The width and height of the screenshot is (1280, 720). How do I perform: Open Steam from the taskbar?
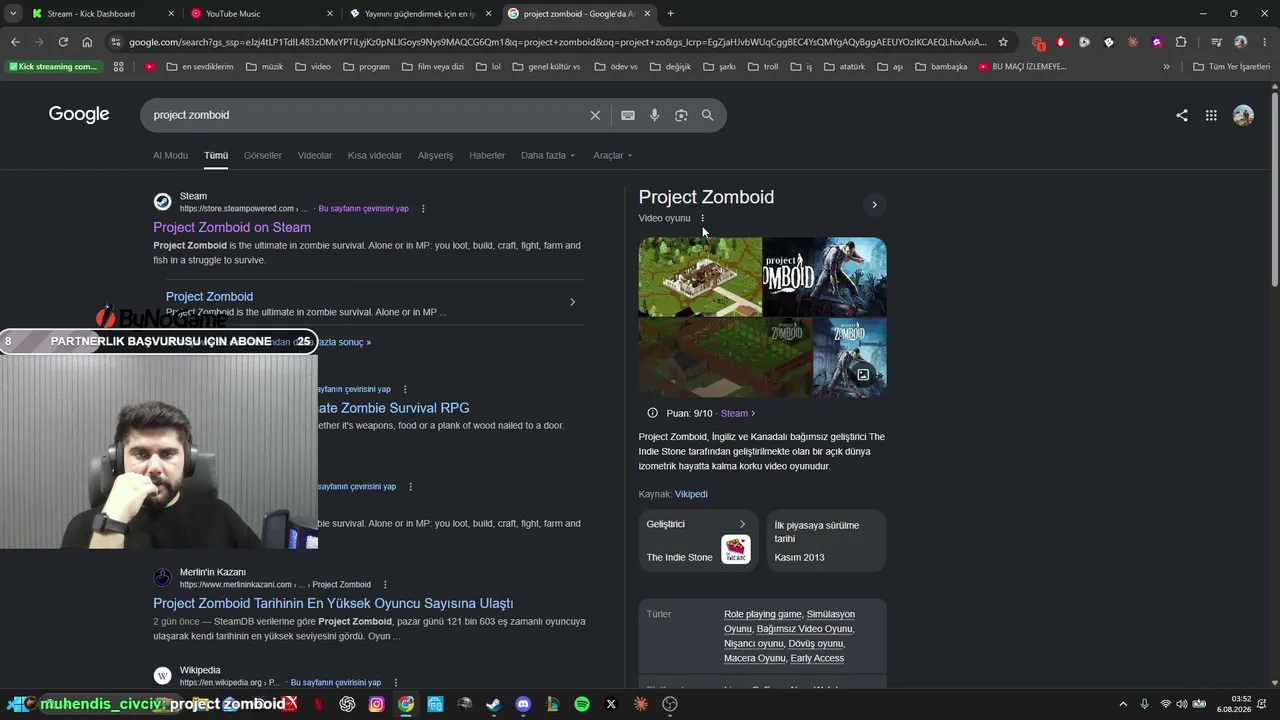point(493,704)
